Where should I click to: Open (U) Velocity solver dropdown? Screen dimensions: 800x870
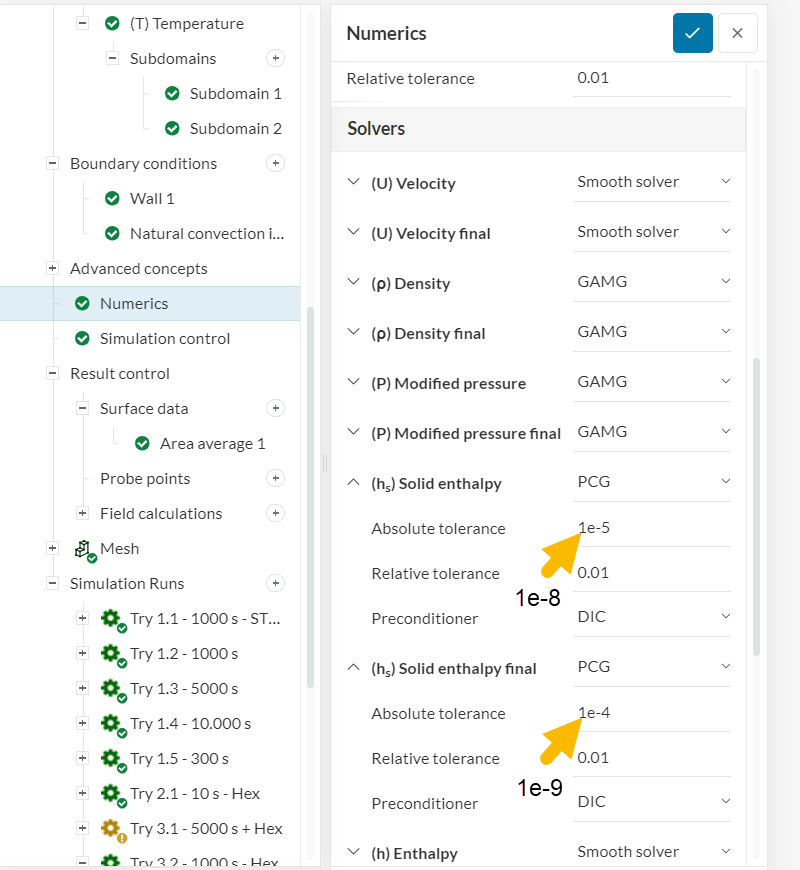click(x=651, y=182)
